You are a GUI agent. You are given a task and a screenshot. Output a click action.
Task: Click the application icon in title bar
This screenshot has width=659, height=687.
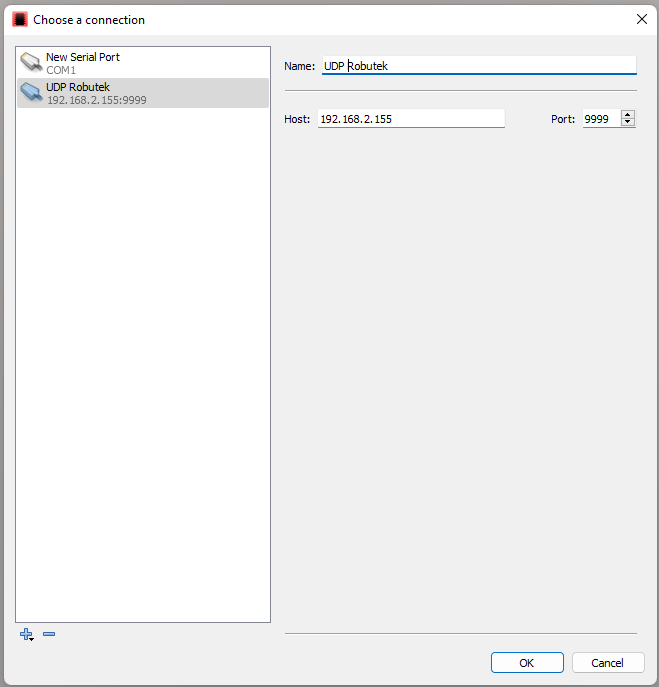19,19
